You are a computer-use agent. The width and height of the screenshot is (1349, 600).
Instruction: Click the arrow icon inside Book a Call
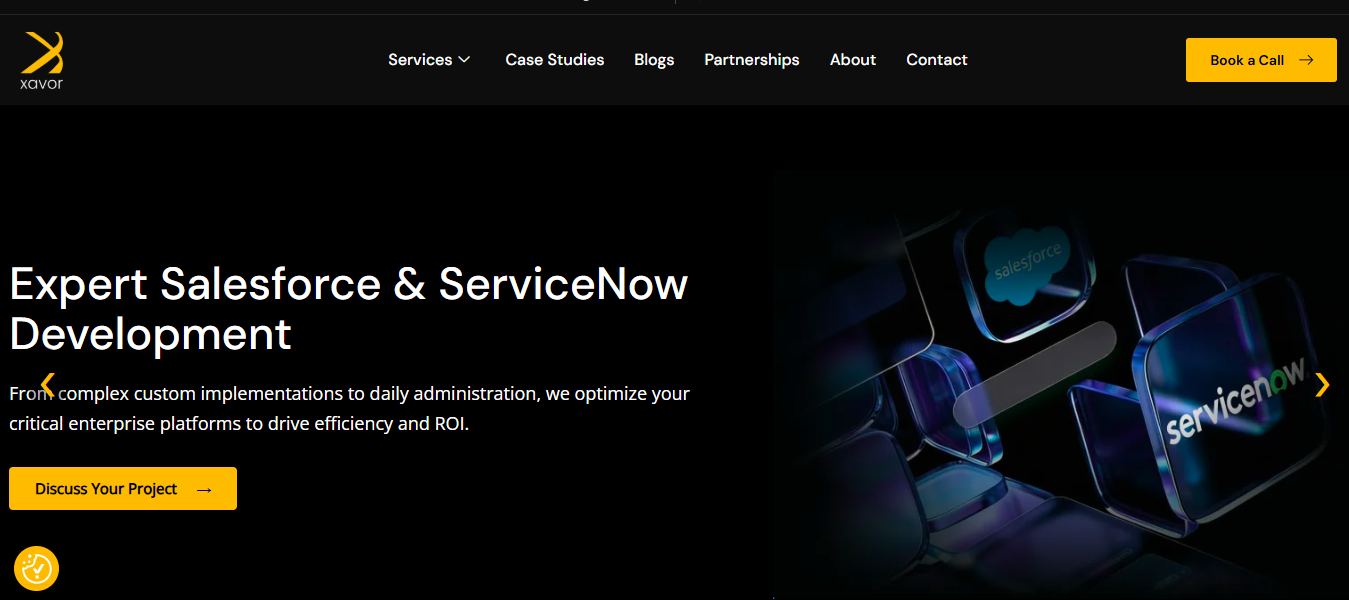[1306, 60]
